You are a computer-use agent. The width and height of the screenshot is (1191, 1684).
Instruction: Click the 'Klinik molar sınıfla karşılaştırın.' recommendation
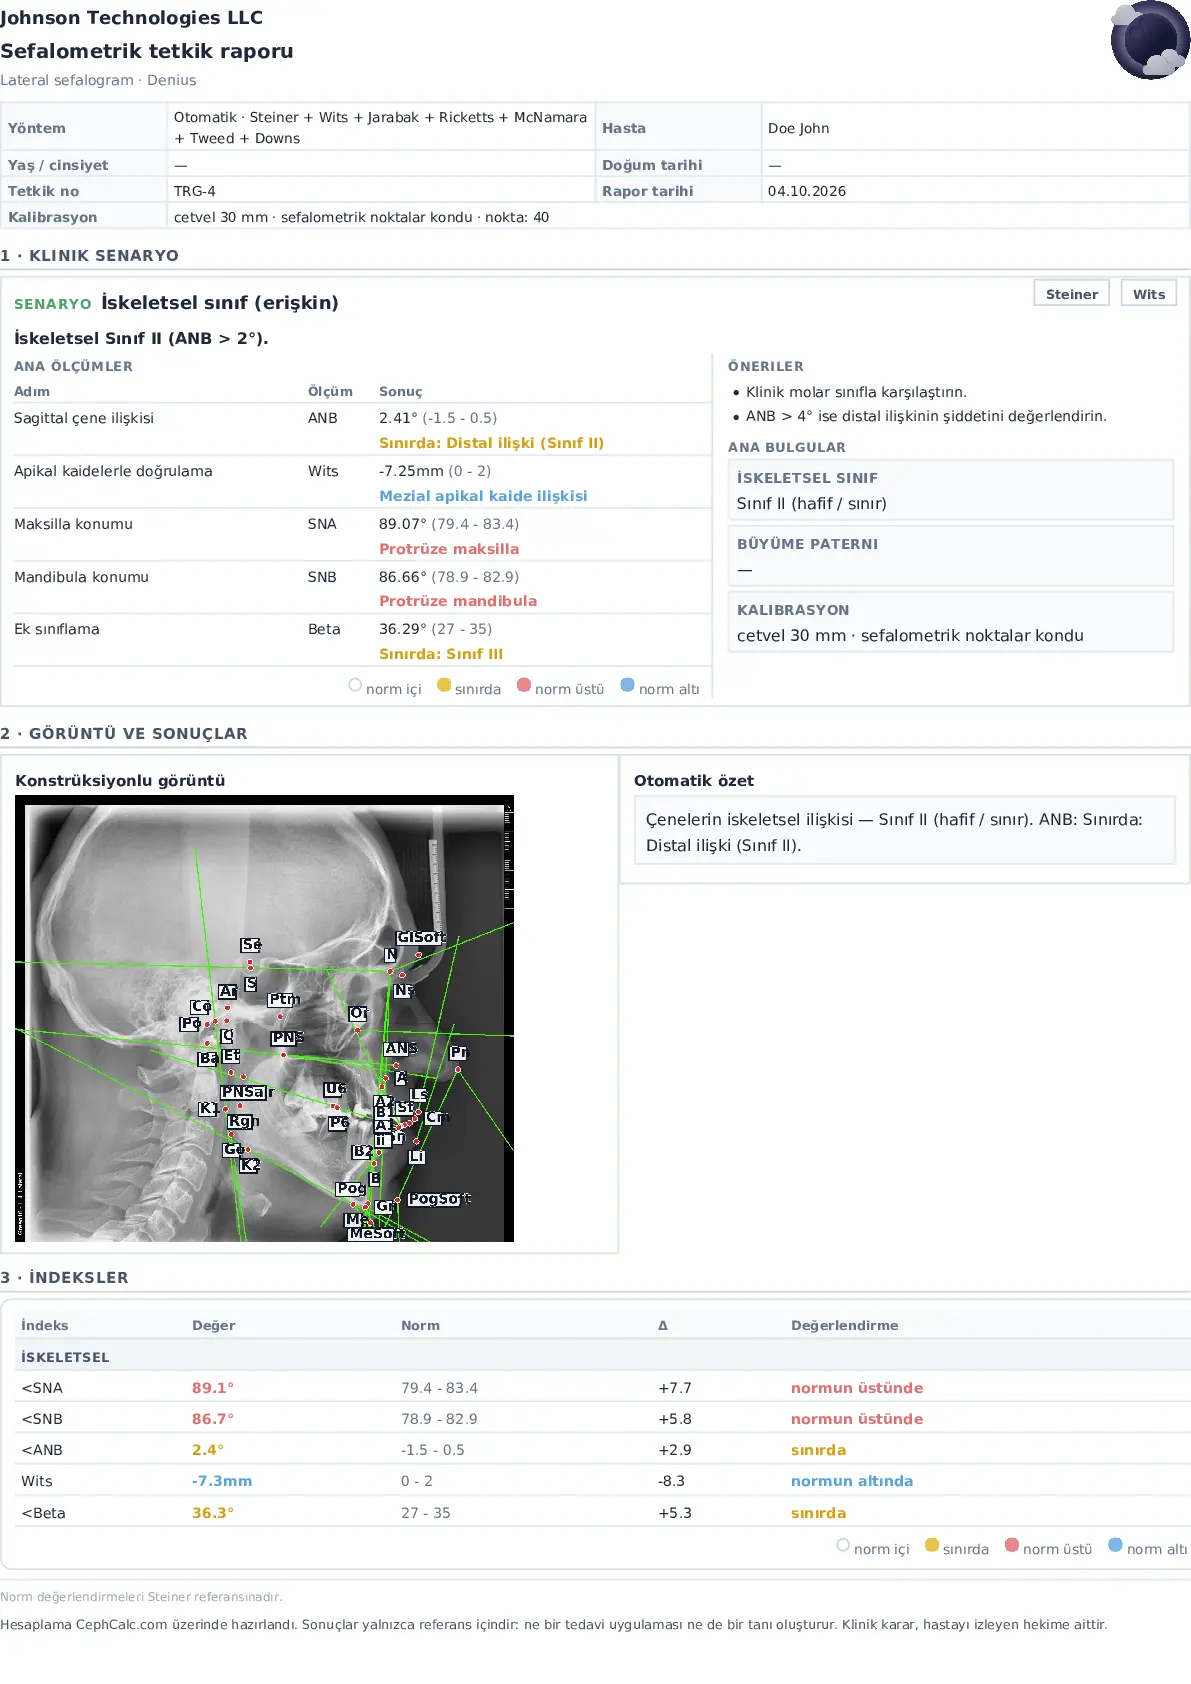coord(856,392)
